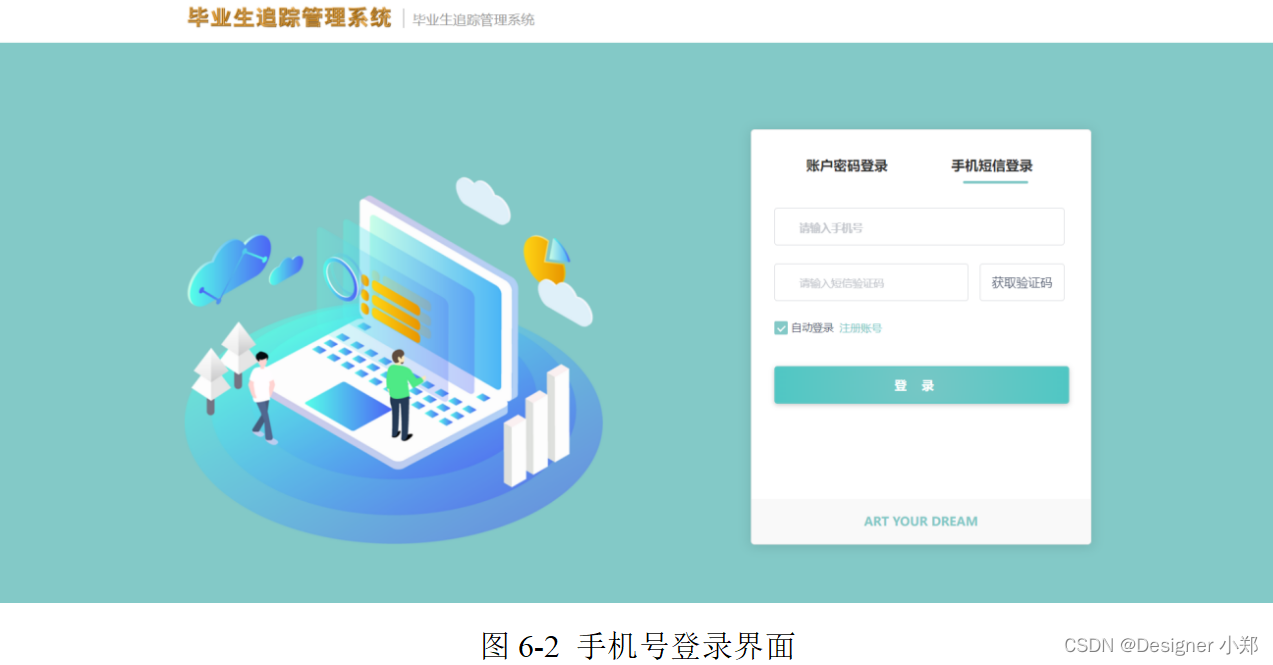Click the gray 毕业生追踪管理系统 subtitle text
Image resolution: width=1273 pixels, height=665 pixels.
pyautogui.click(x=474, y=19)
